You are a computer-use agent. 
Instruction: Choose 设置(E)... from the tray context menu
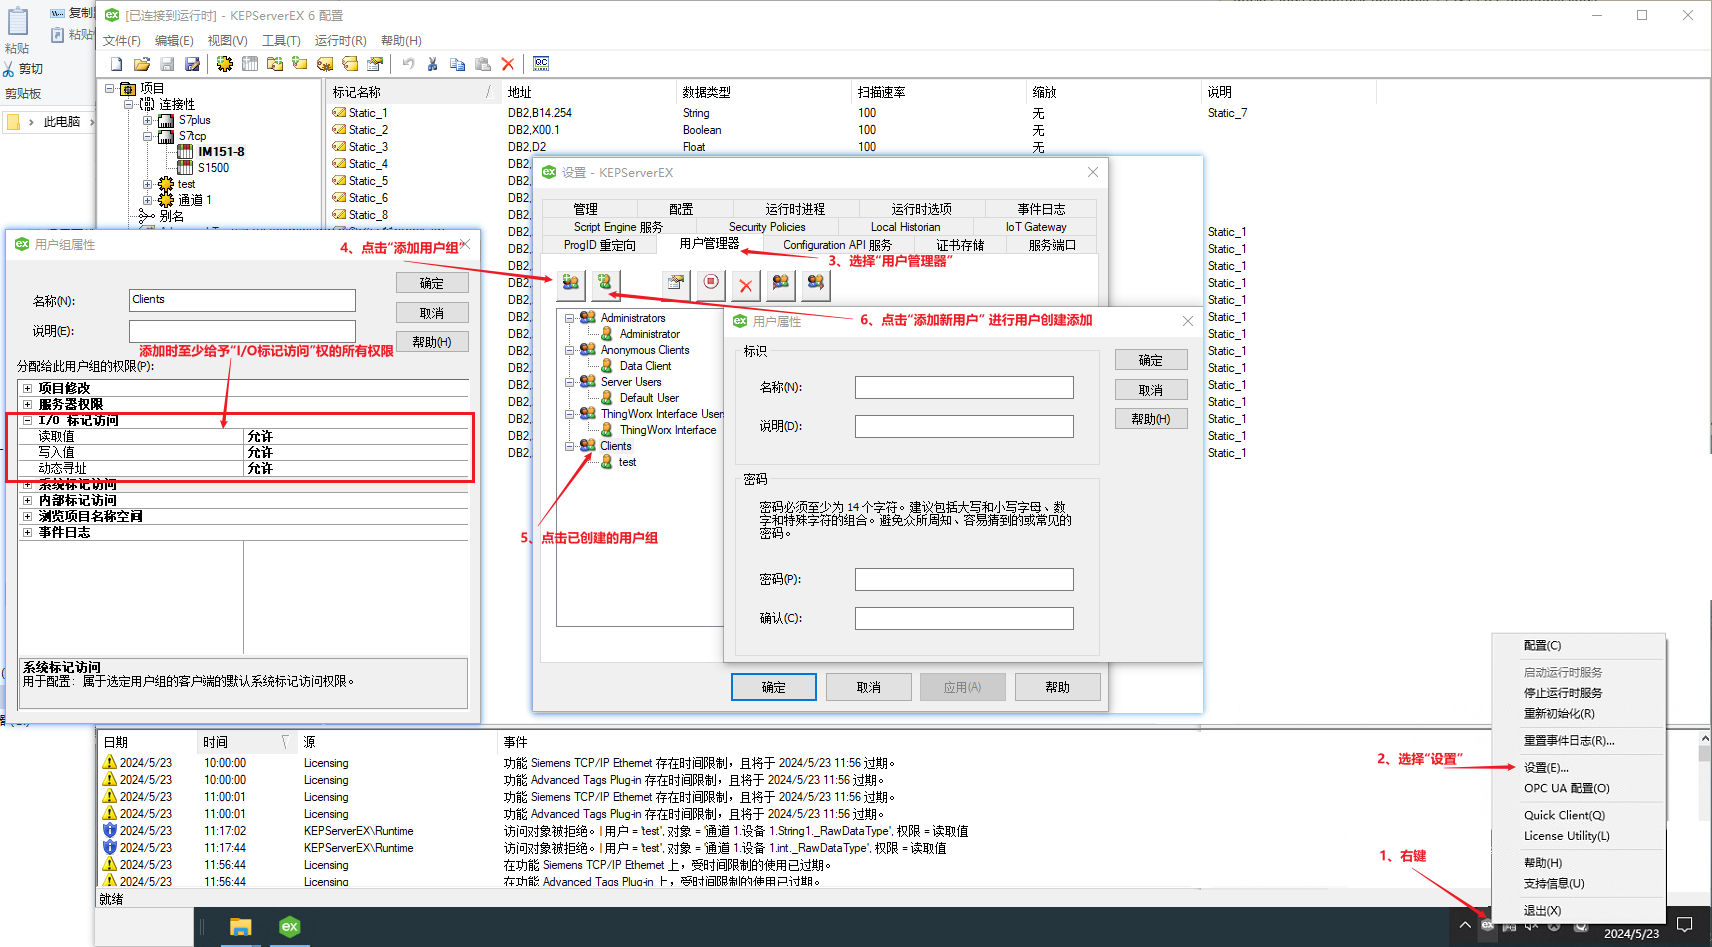tap(1545, 768)
